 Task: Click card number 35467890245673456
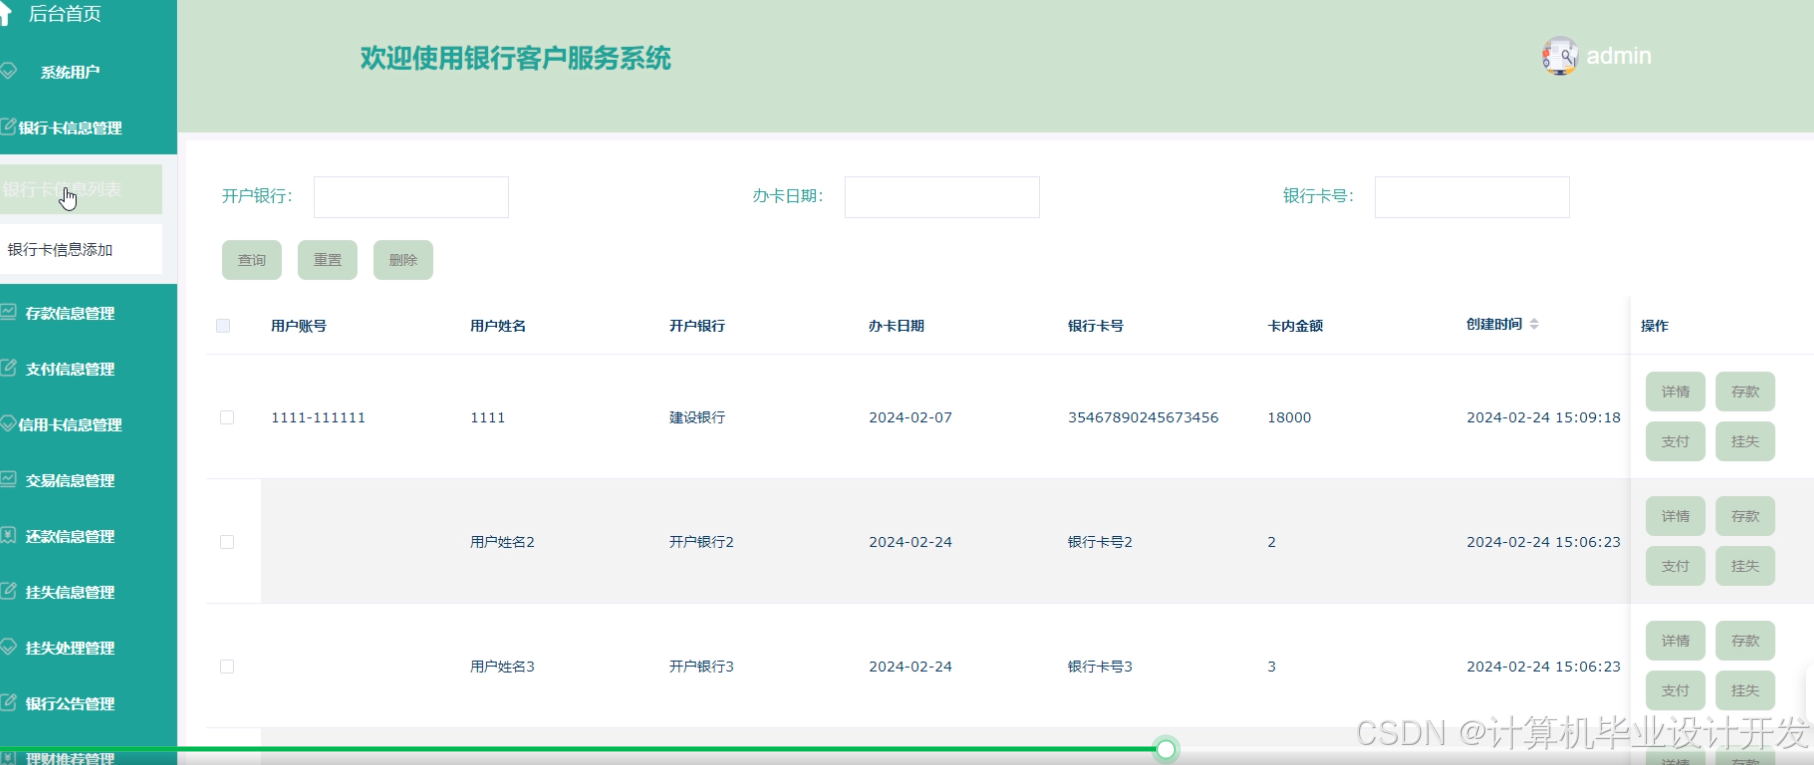pos(1143,418)
